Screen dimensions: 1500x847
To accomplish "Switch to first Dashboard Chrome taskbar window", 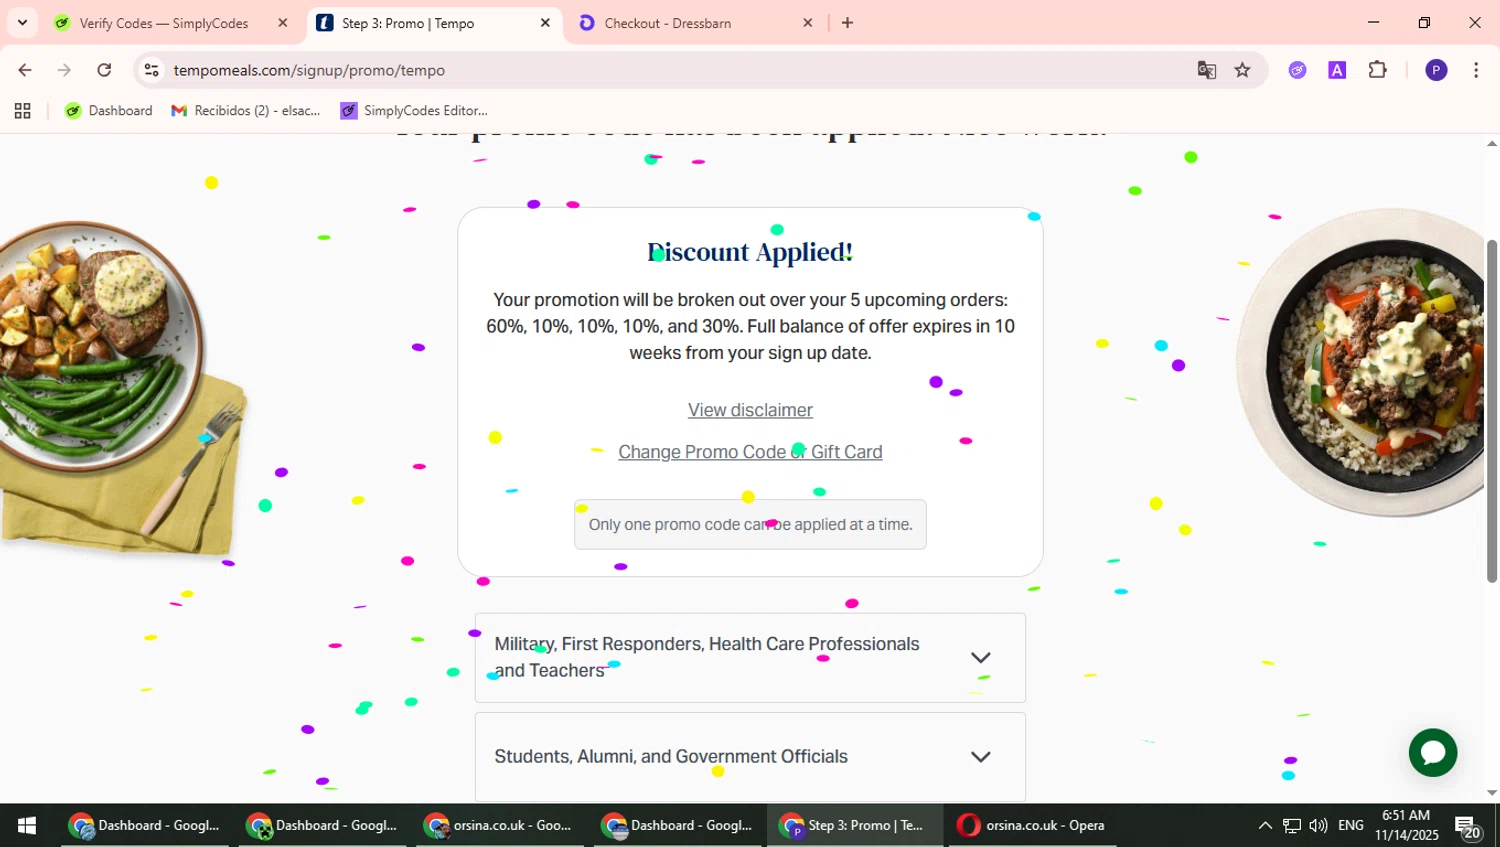I will [x=144, y=826].
